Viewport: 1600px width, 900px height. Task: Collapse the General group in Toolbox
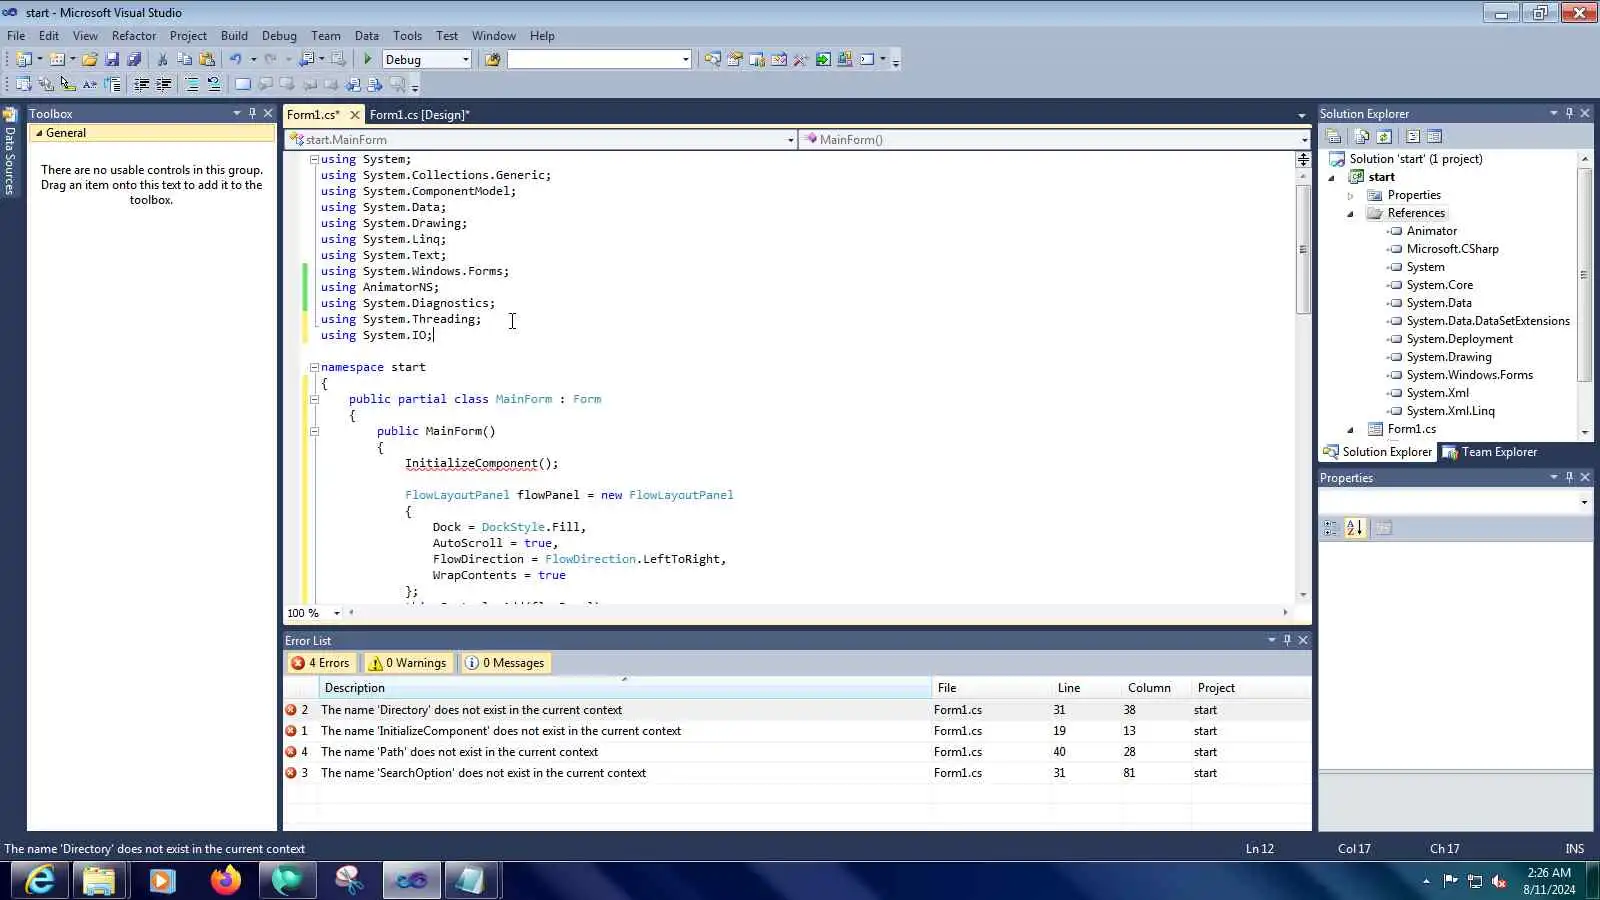[x=39, y=133]
